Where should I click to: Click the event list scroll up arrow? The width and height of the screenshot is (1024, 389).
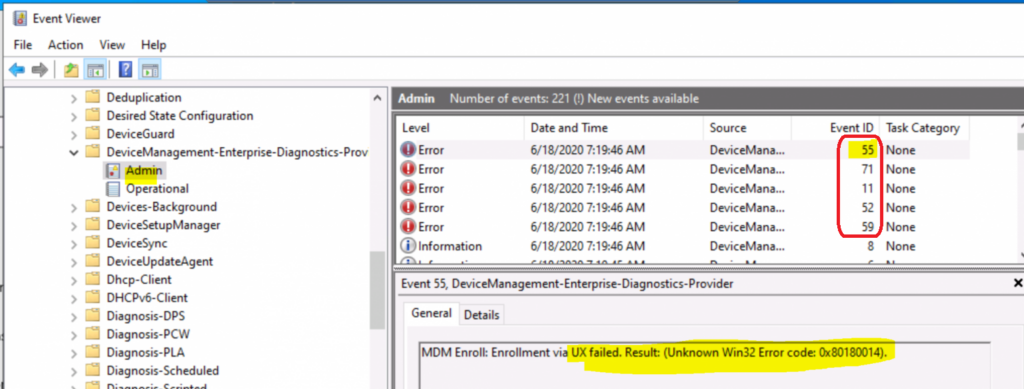[x=1020, y=125]
